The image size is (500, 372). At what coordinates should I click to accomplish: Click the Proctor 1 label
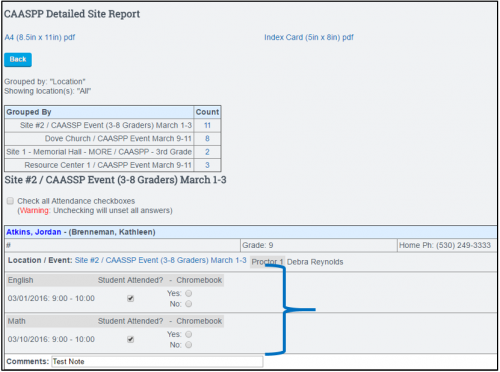coord(267,262)
